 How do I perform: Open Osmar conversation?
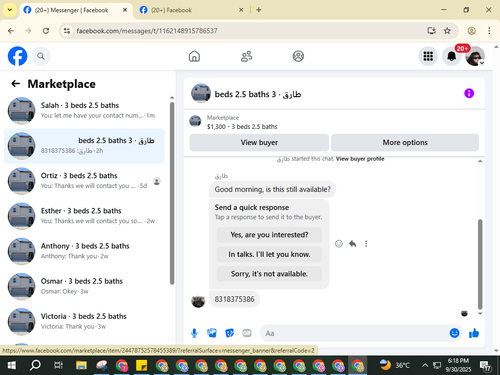coord(84,286)
